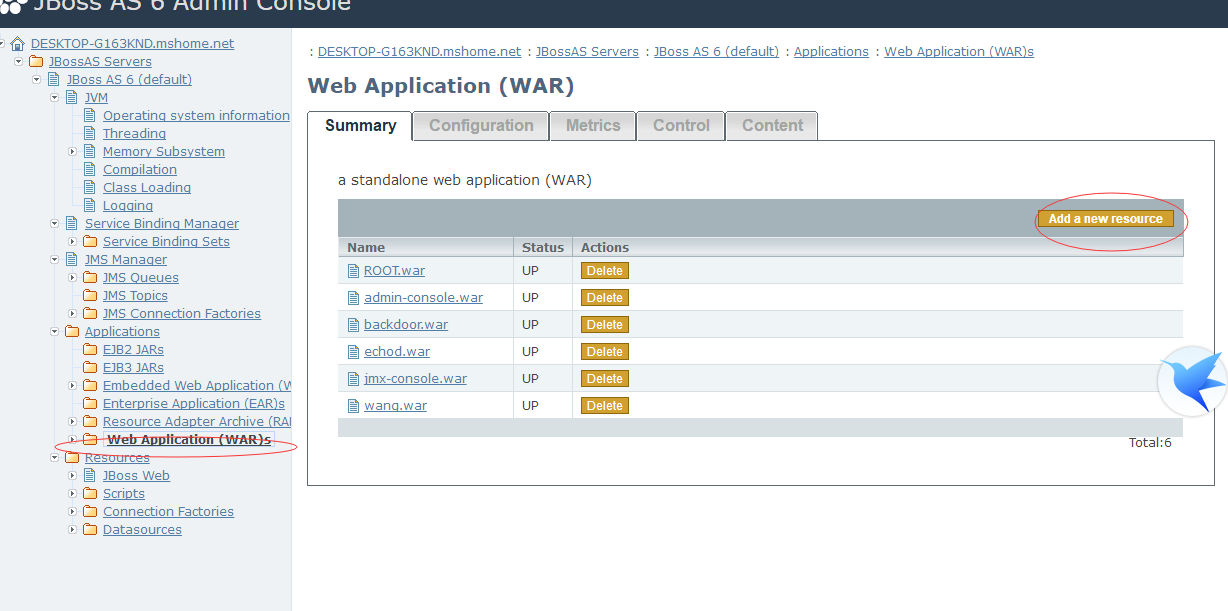Switch to the Configuration tab

click(481, 126)
